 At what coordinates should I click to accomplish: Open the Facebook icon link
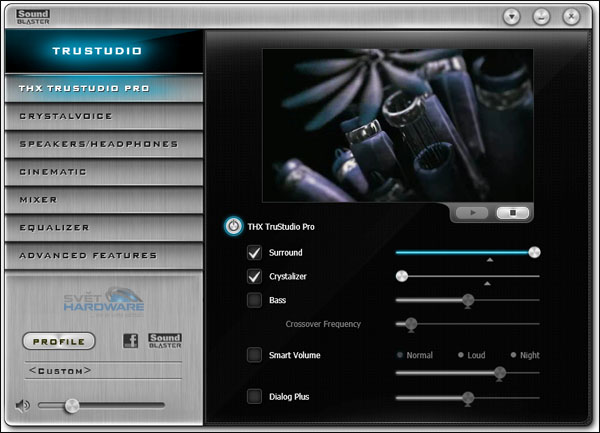coord(130,340)
